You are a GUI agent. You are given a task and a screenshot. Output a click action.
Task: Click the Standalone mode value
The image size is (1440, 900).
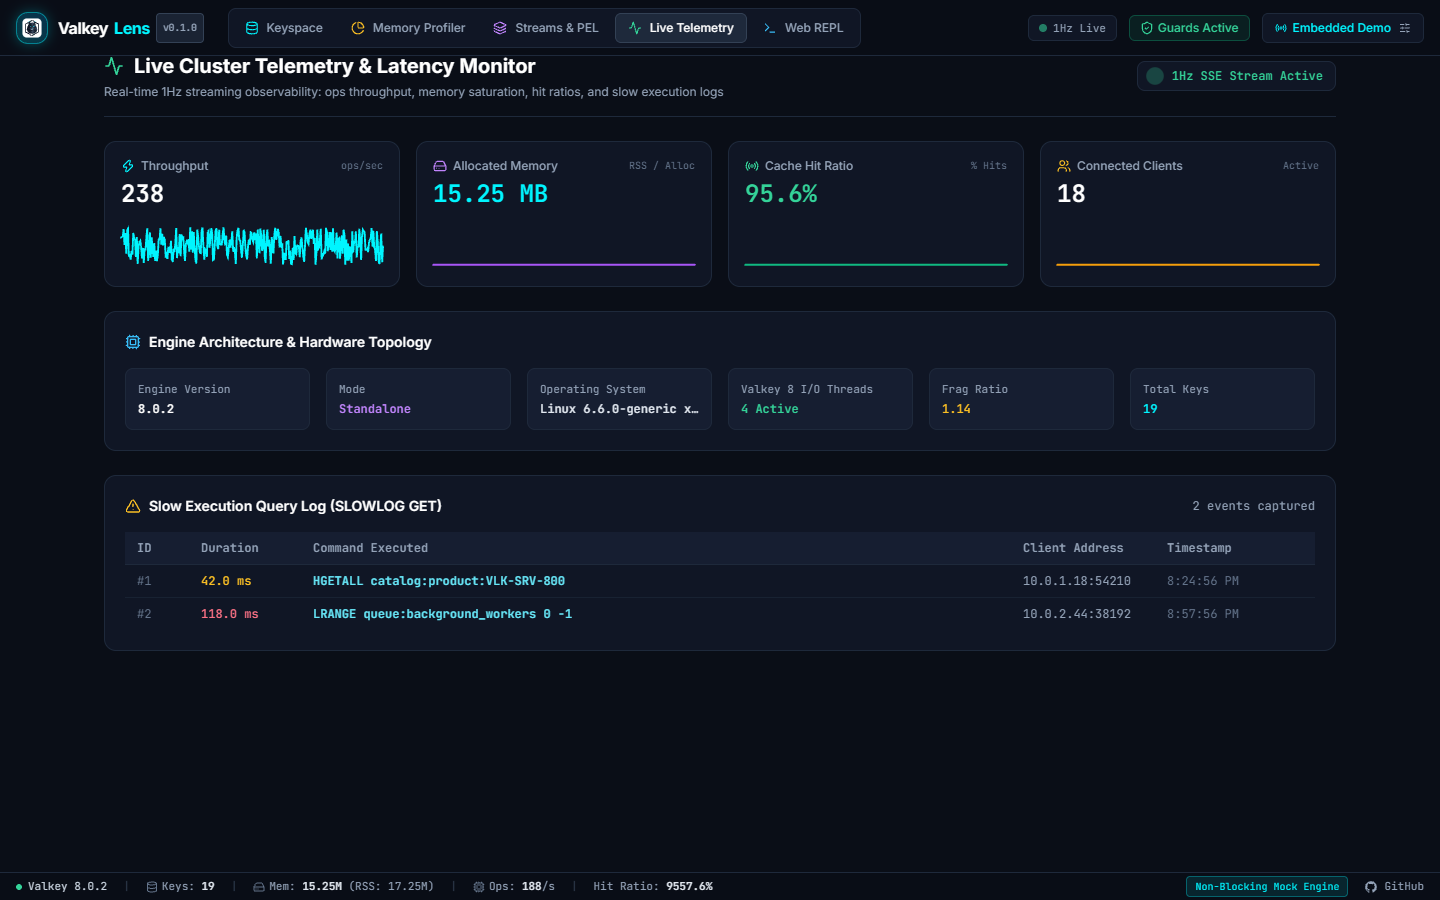coord(375,409)
